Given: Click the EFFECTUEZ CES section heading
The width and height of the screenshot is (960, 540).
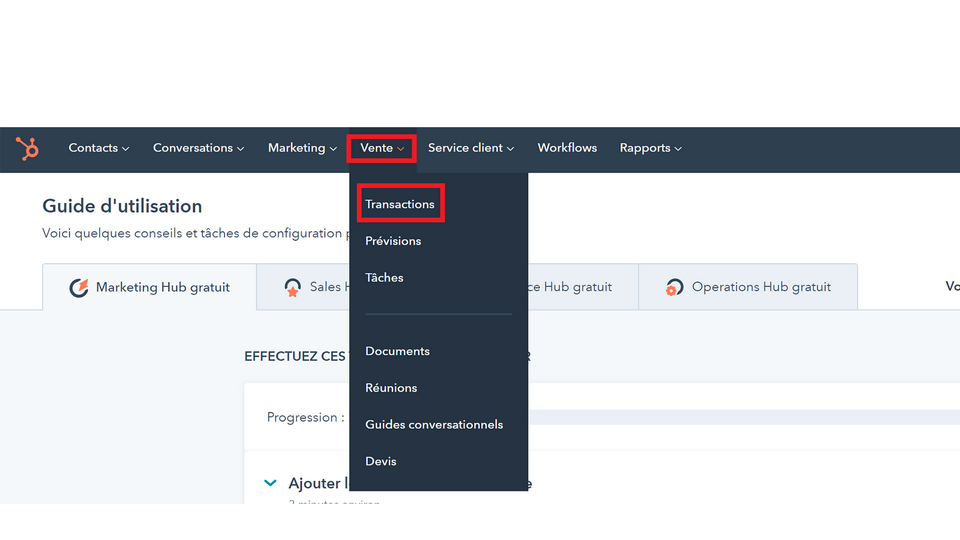Looking at the screenshot, I should 296,356.
